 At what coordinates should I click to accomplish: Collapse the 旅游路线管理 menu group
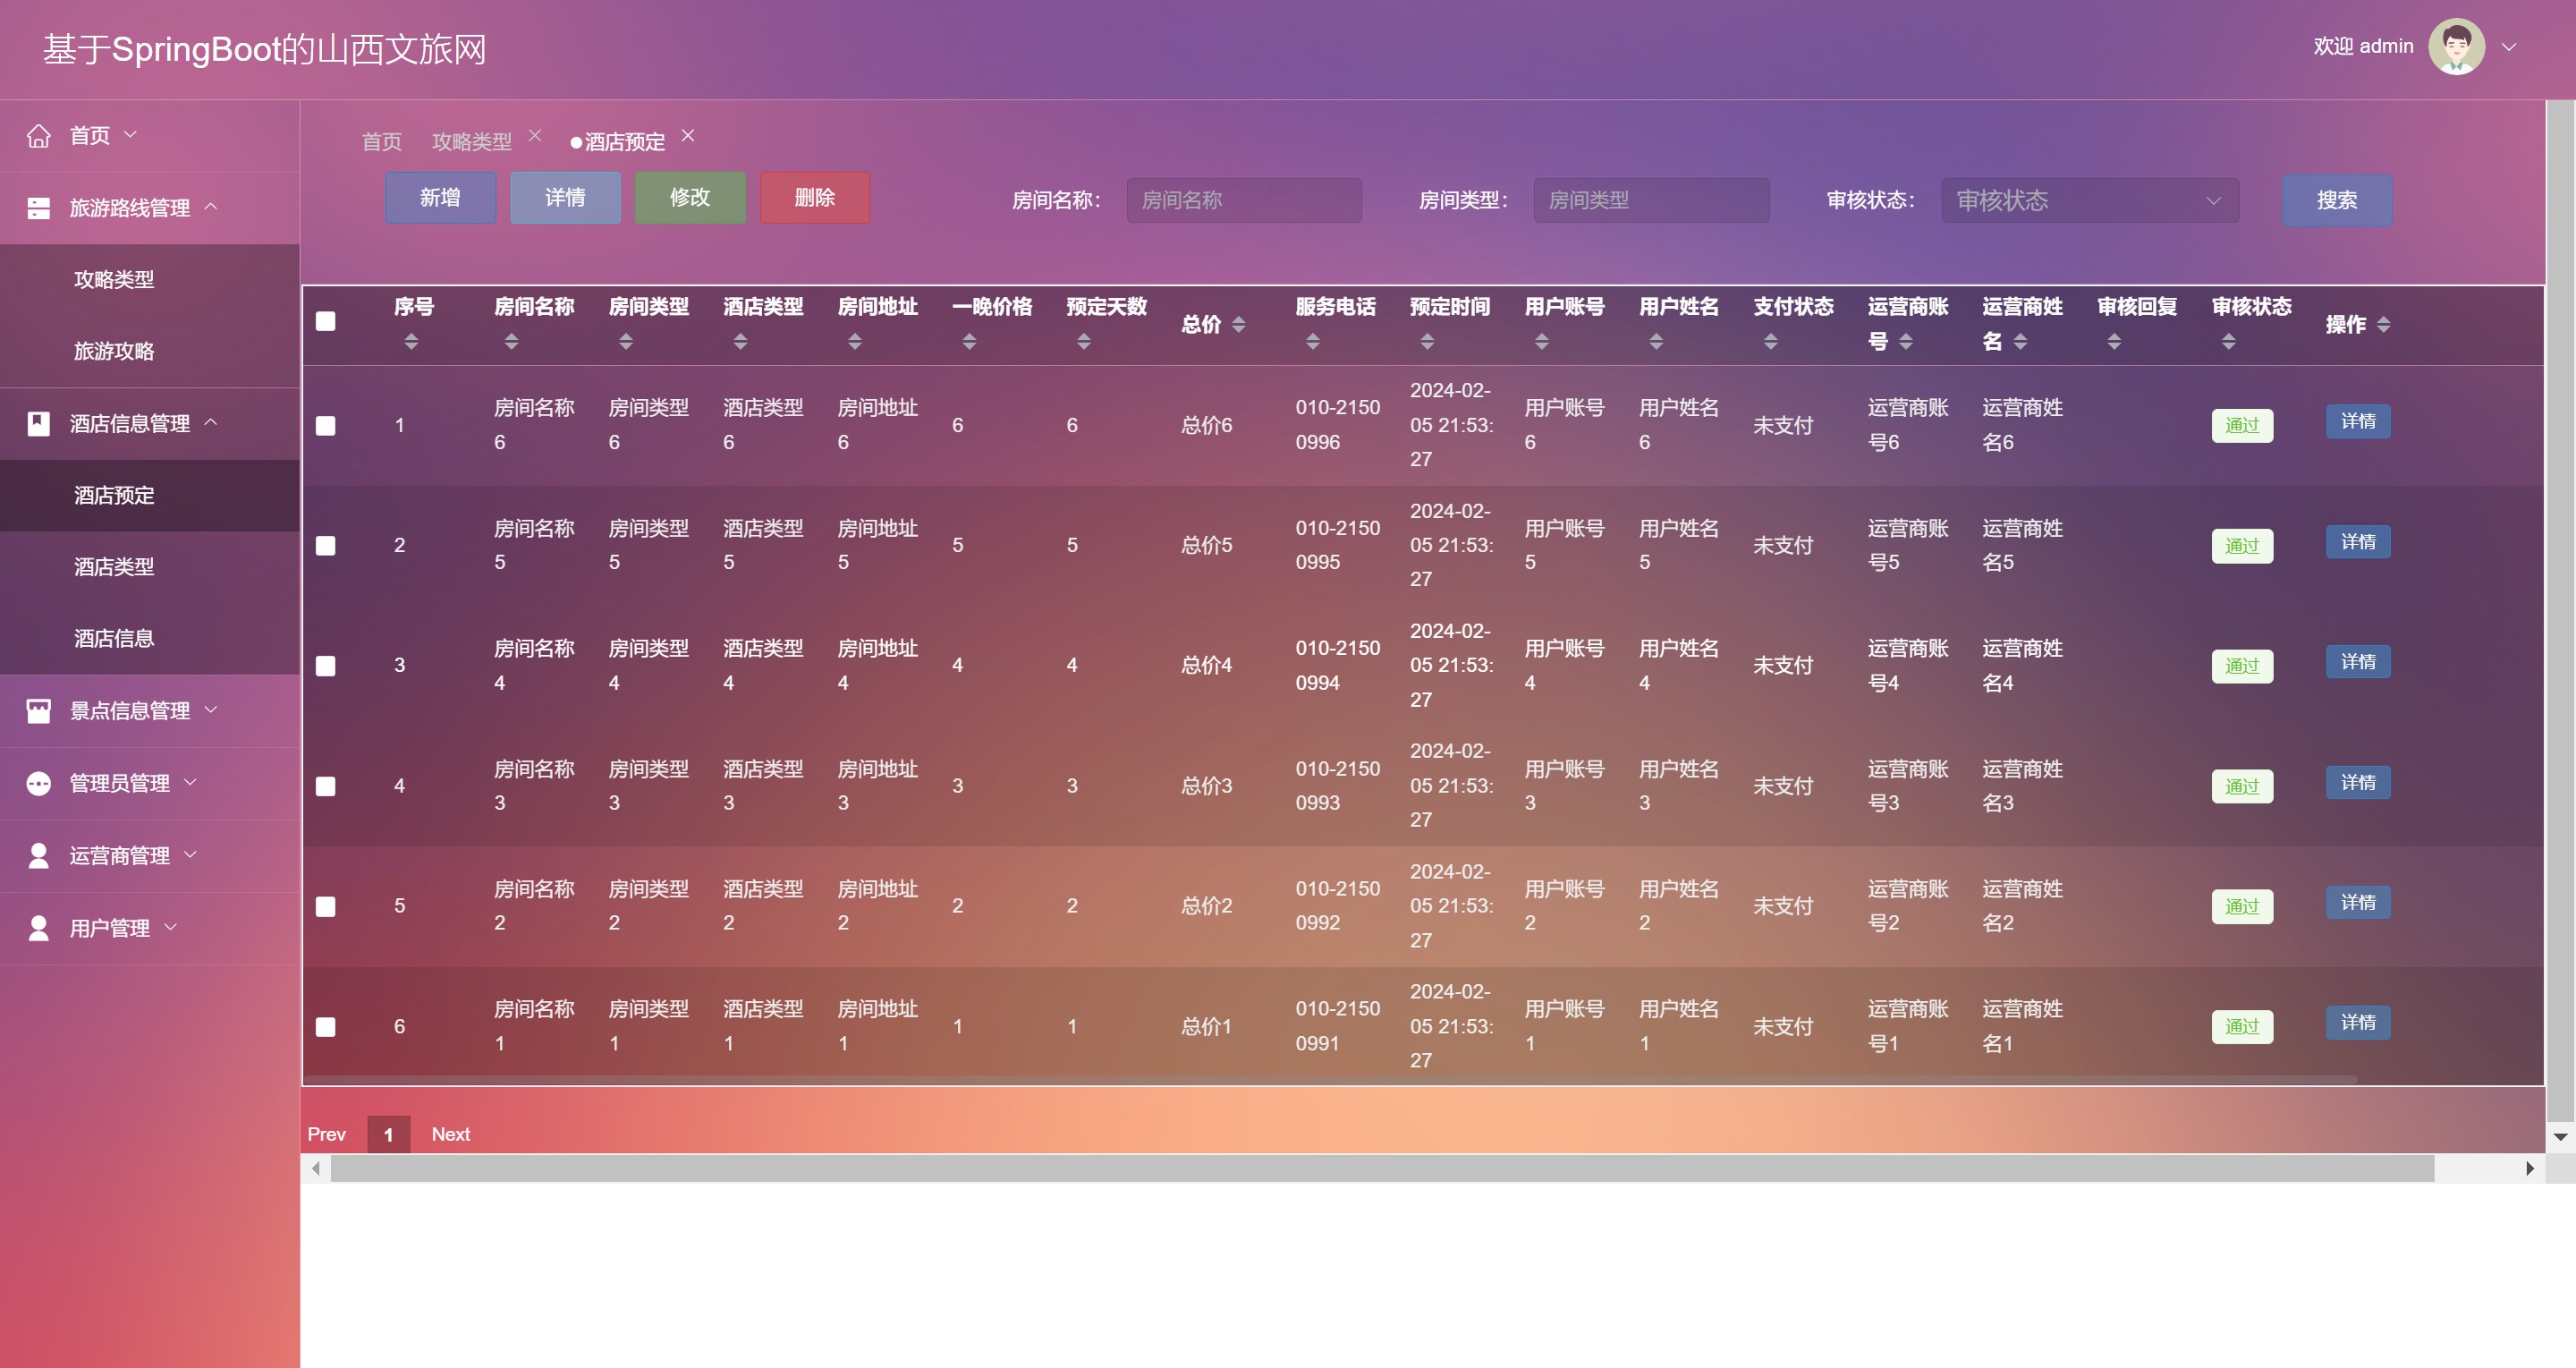[x=210, y=207]
